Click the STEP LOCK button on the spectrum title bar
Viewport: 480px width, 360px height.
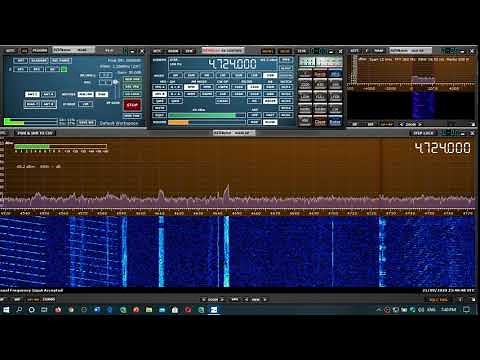pos(423,133)
